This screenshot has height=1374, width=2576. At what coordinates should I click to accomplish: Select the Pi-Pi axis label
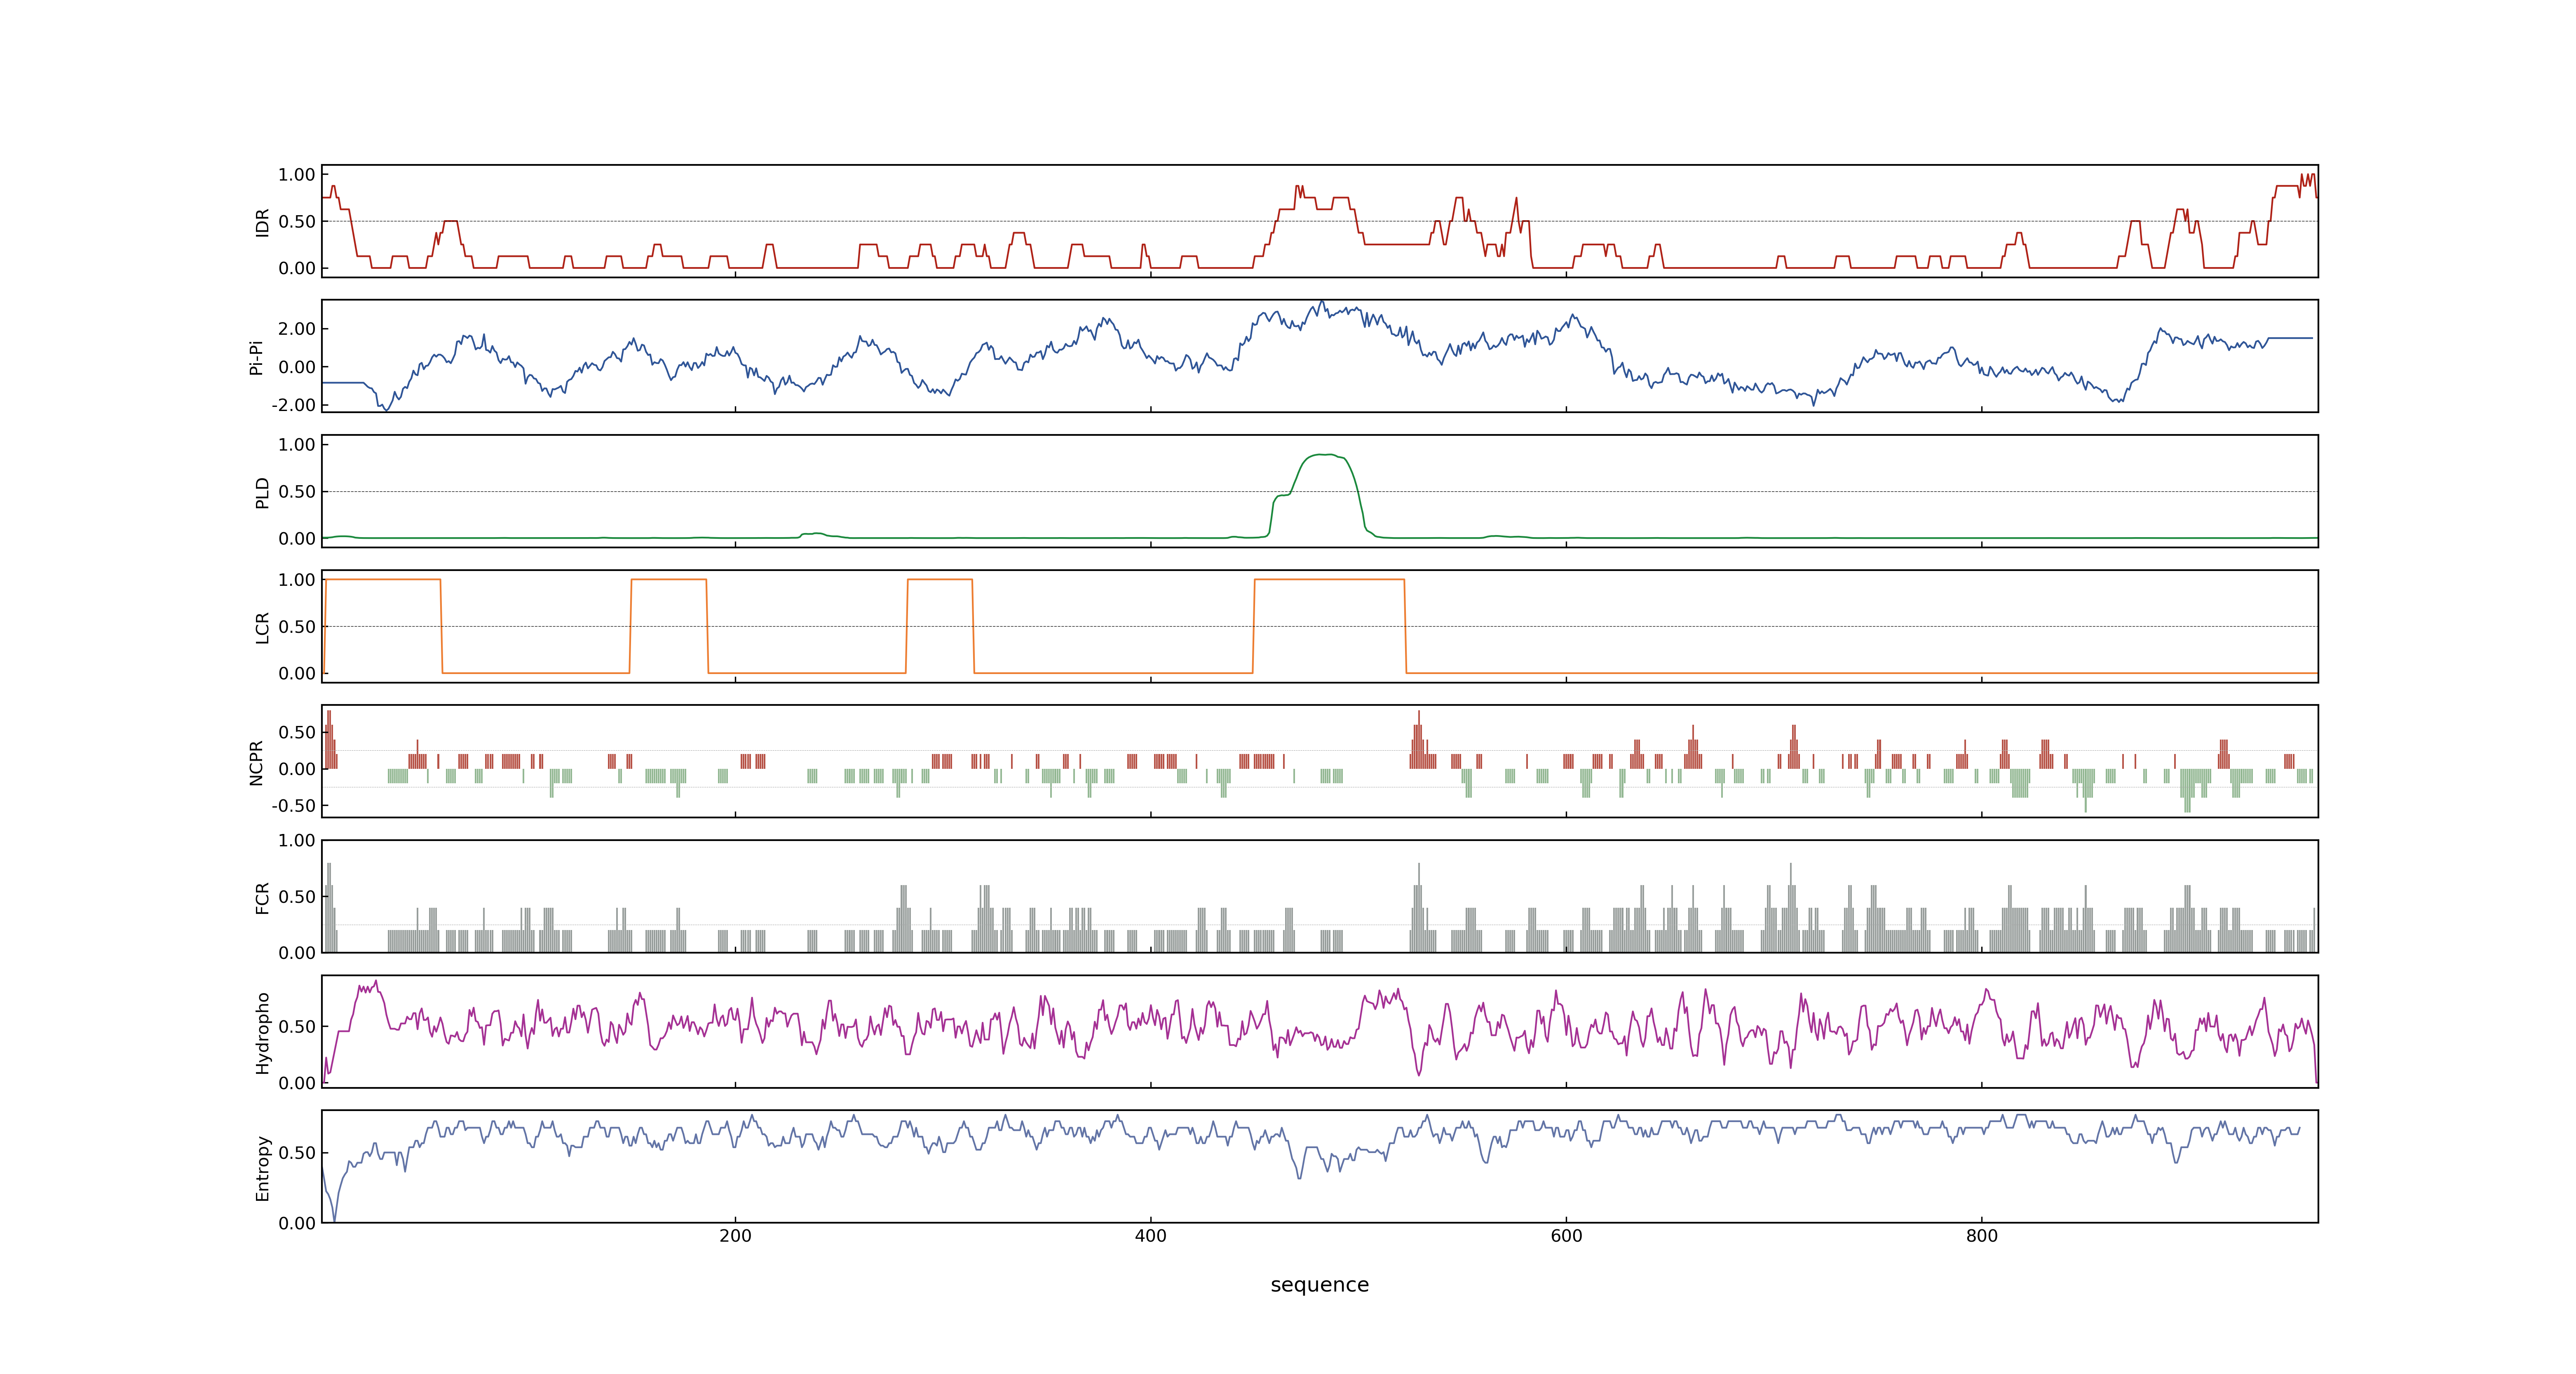(x=256, y=357)
